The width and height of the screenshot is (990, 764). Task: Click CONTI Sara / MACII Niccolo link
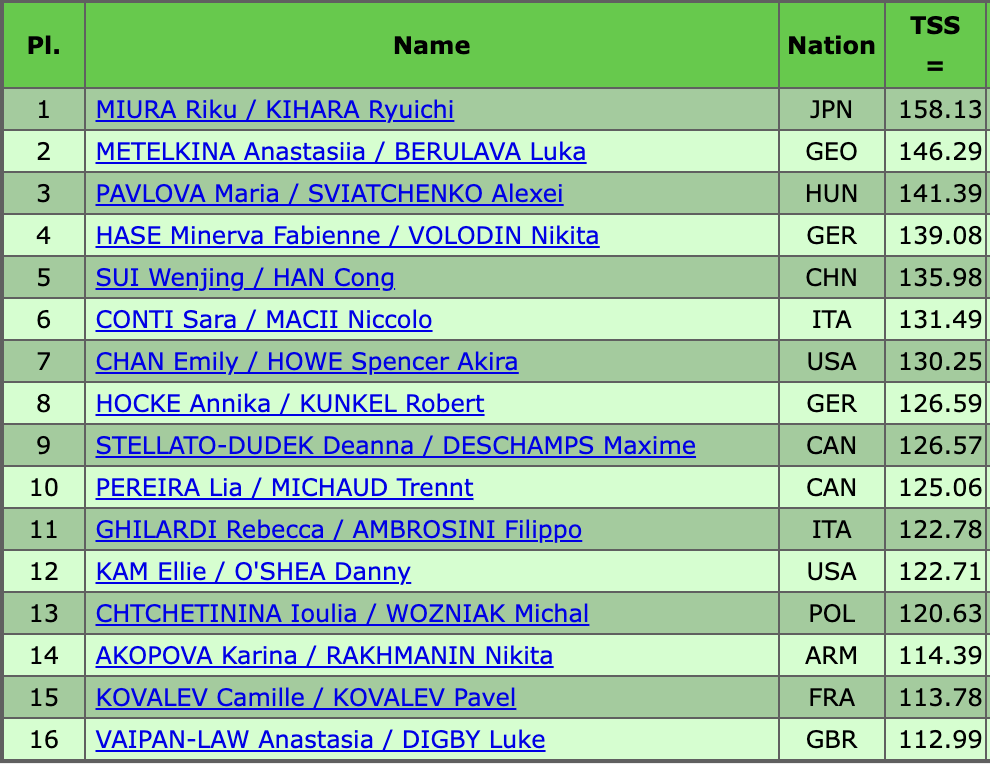264,320
